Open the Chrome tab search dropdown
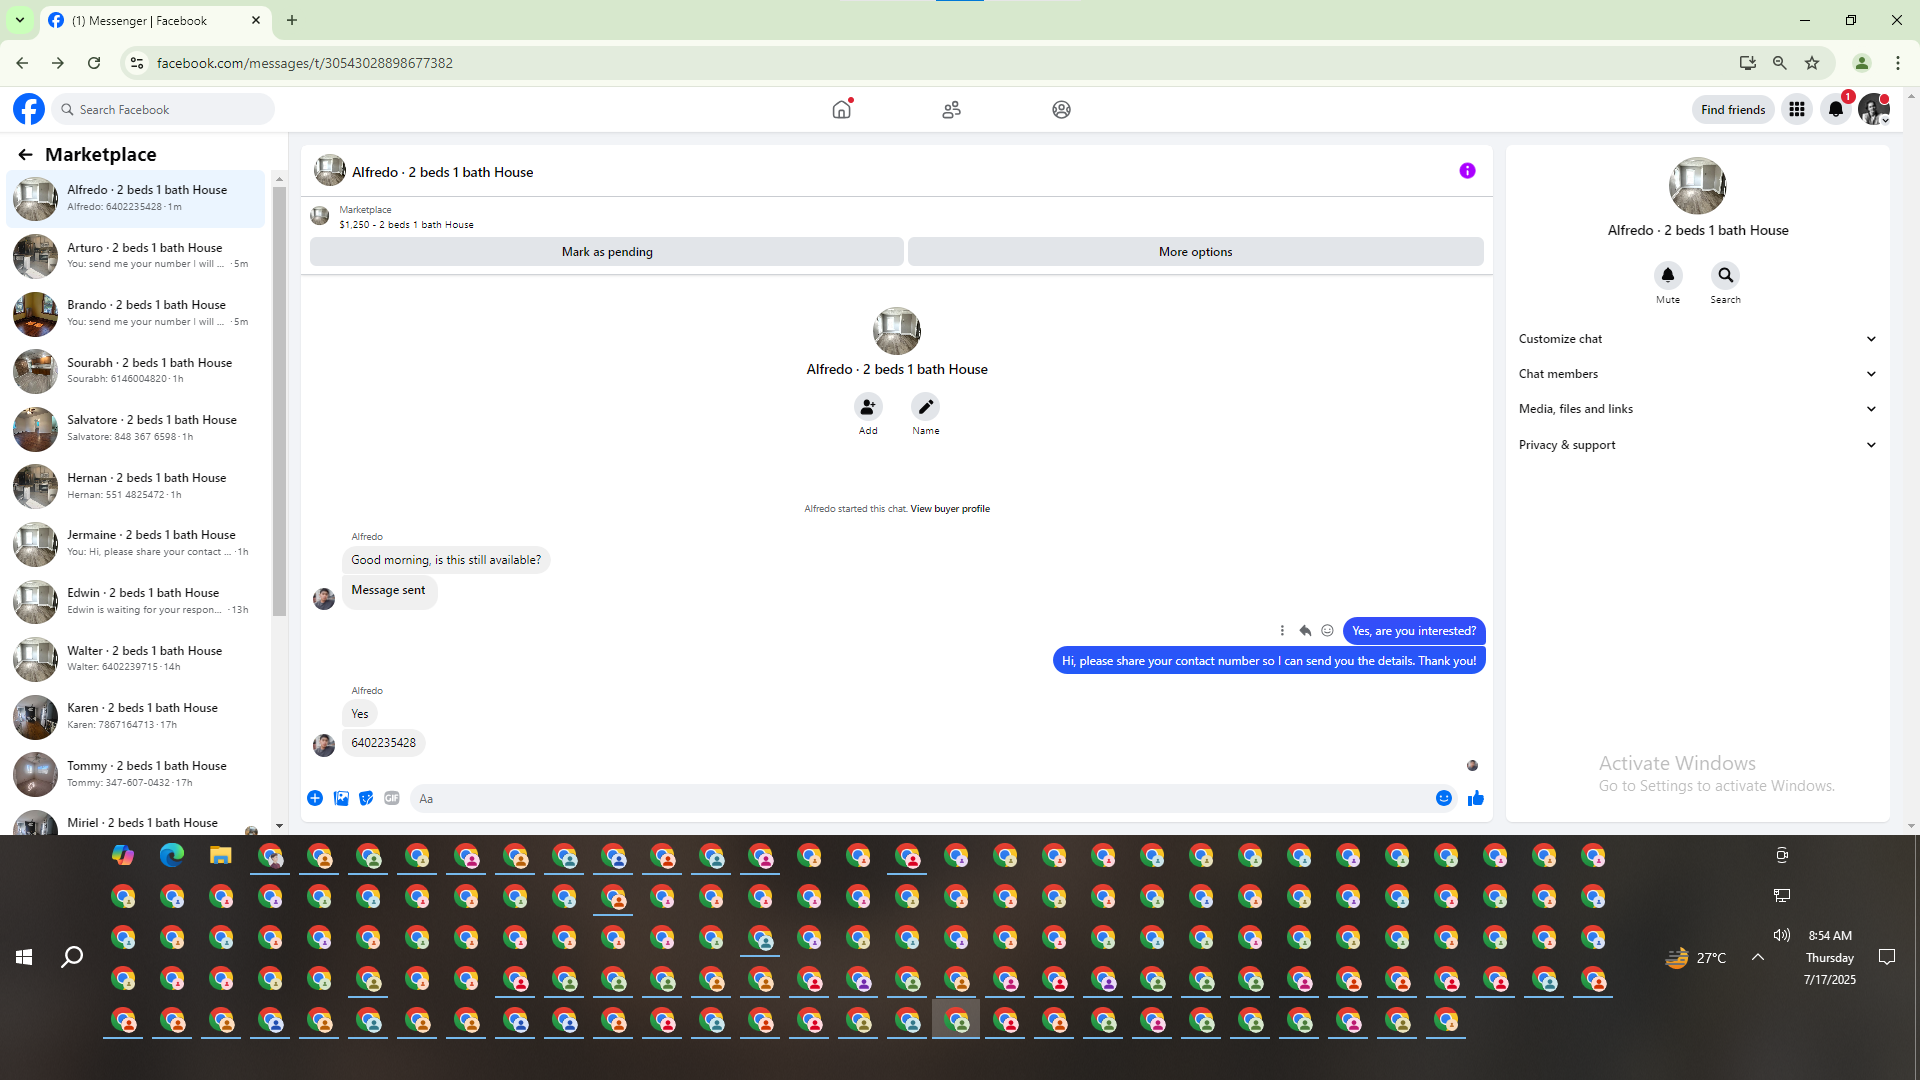Viewport: 1920px width, 1080px height. (20, 20)
